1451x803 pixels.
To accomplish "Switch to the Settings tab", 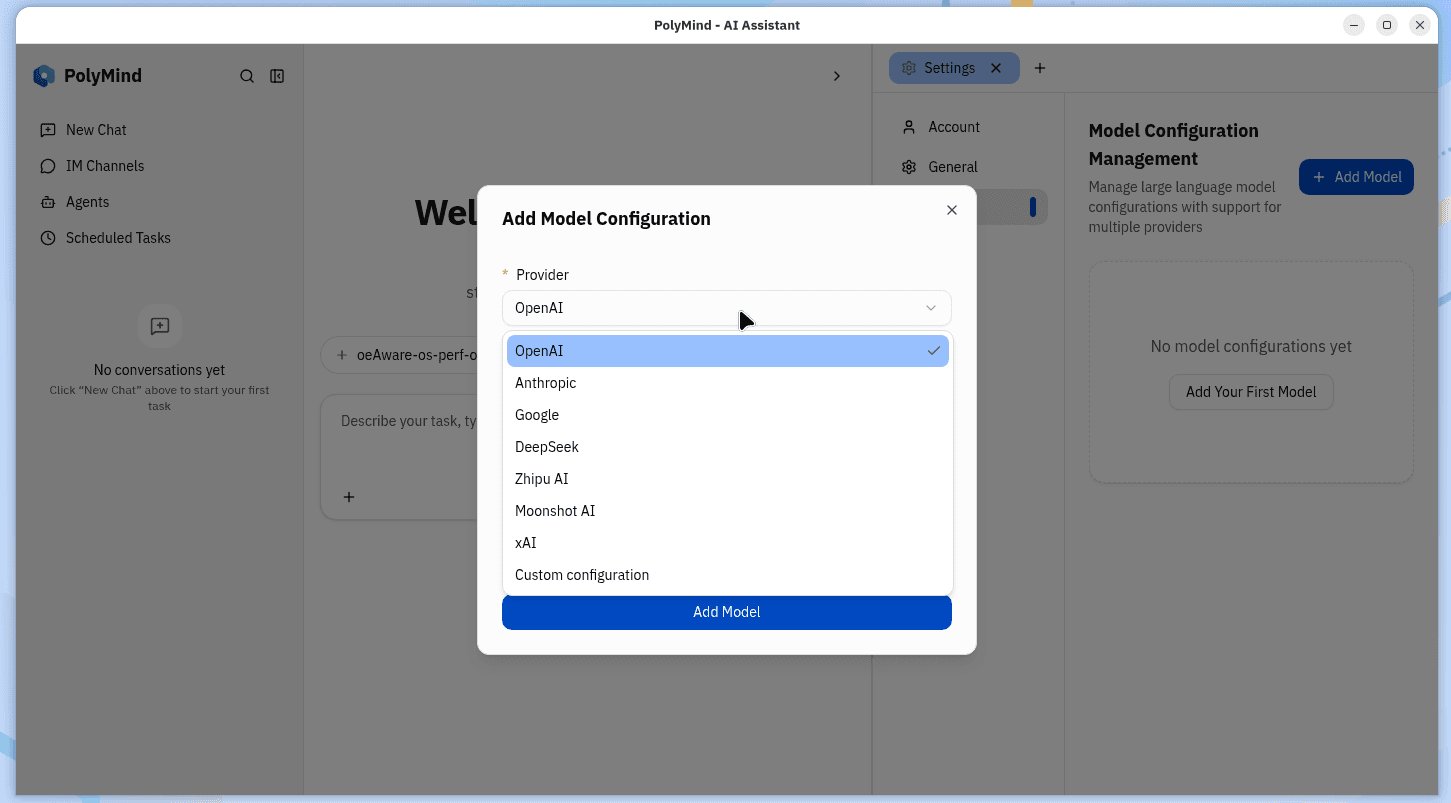I will 954,68.
